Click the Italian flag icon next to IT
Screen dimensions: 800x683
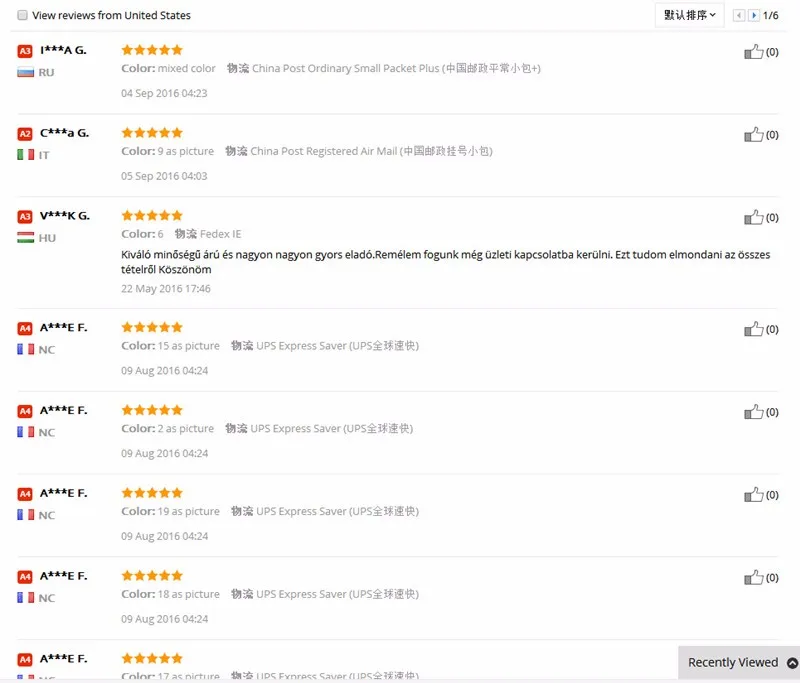coord(26,155)
